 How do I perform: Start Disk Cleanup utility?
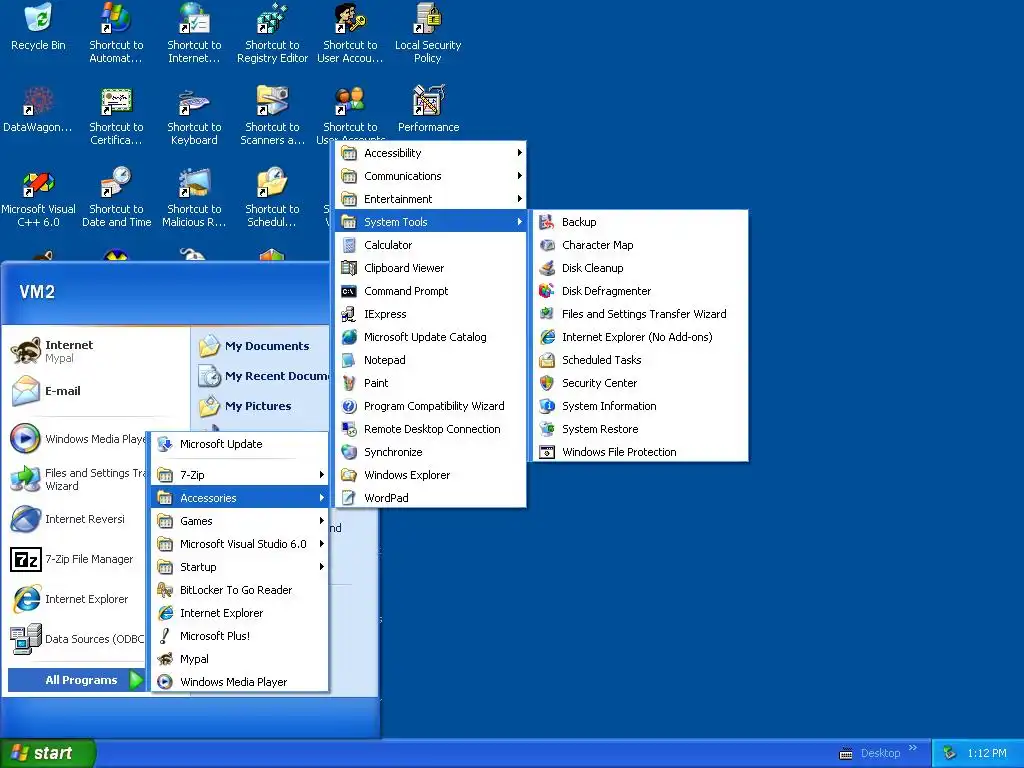coord(641,268)
